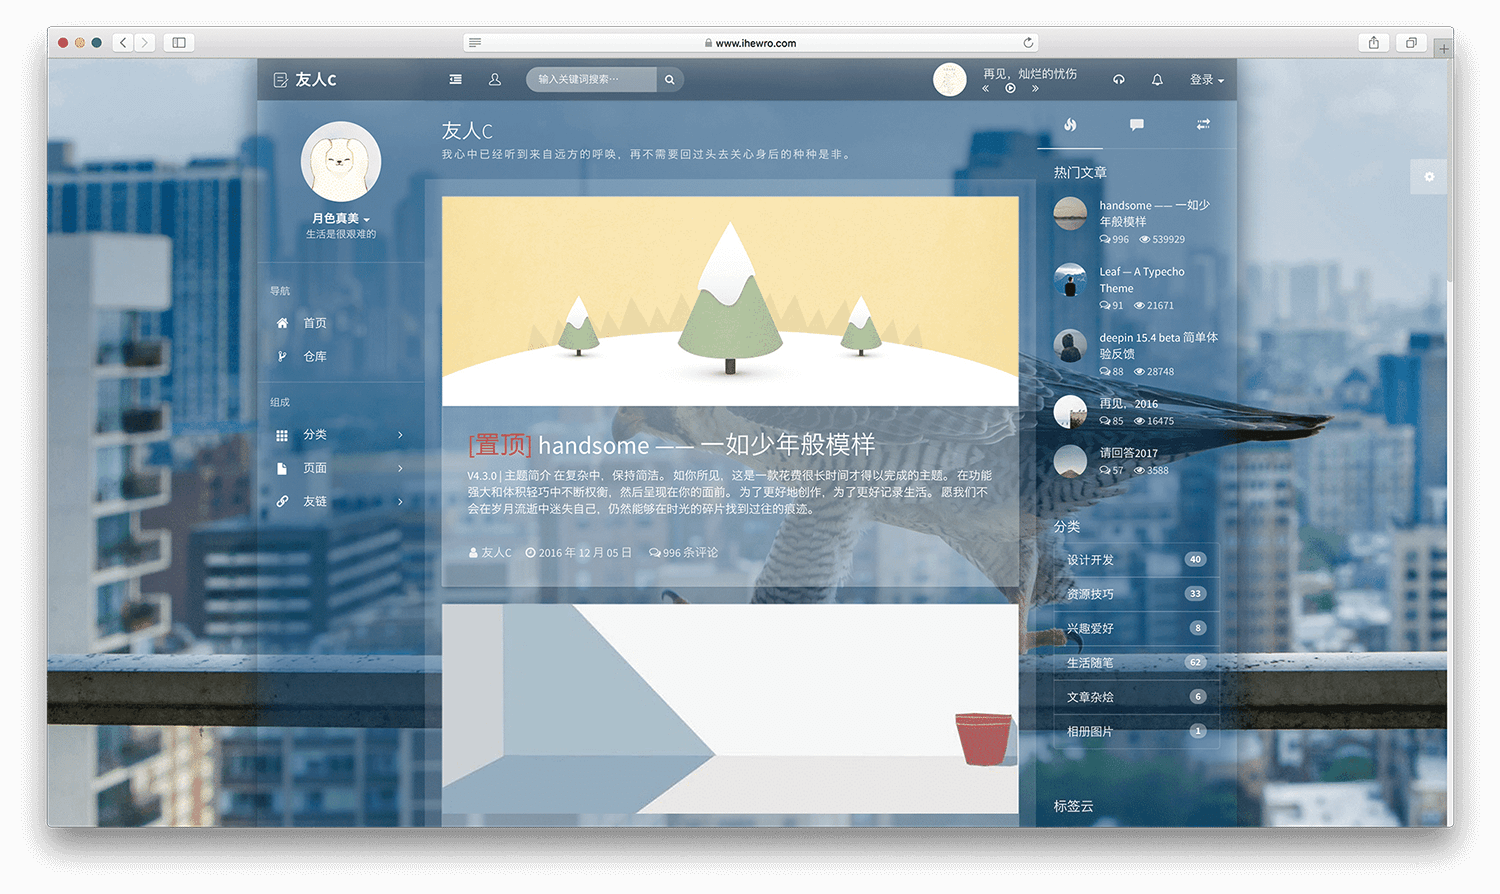This screenshot has height=894, width=1500.
Task: Show all tabs overview button
Action: 1411,43
